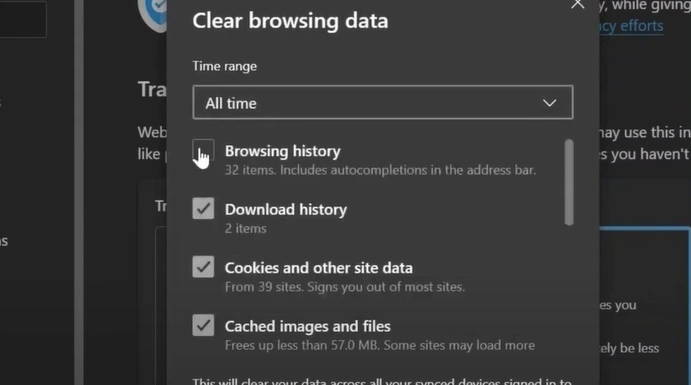Click the dialog's vertical scrollbar thumb
The height and width of the screenshot is (385, 691).
point(569,182)
